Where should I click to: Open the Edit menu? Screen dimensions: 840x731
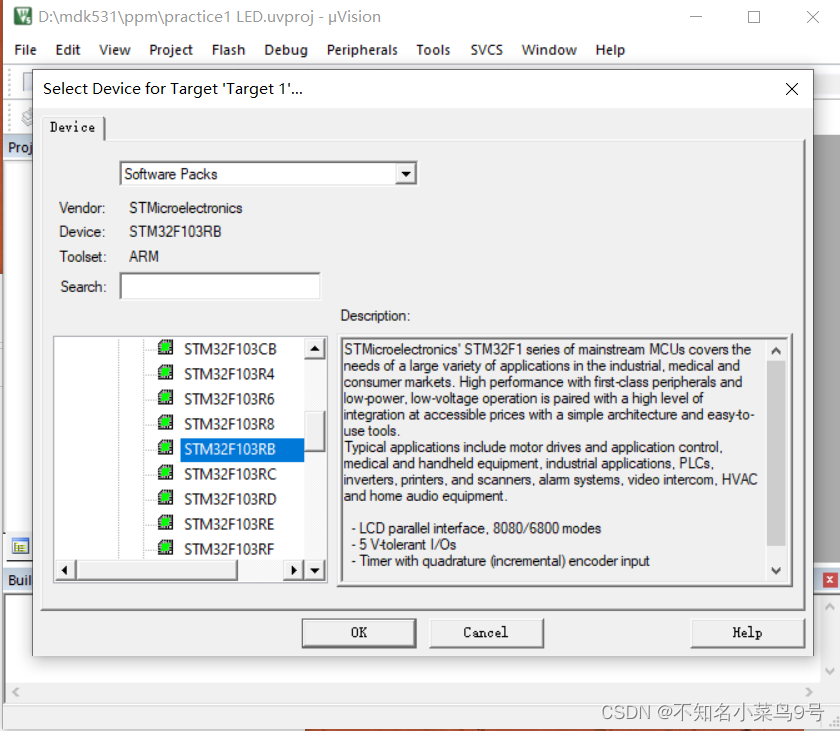click(x=68, y=50)
